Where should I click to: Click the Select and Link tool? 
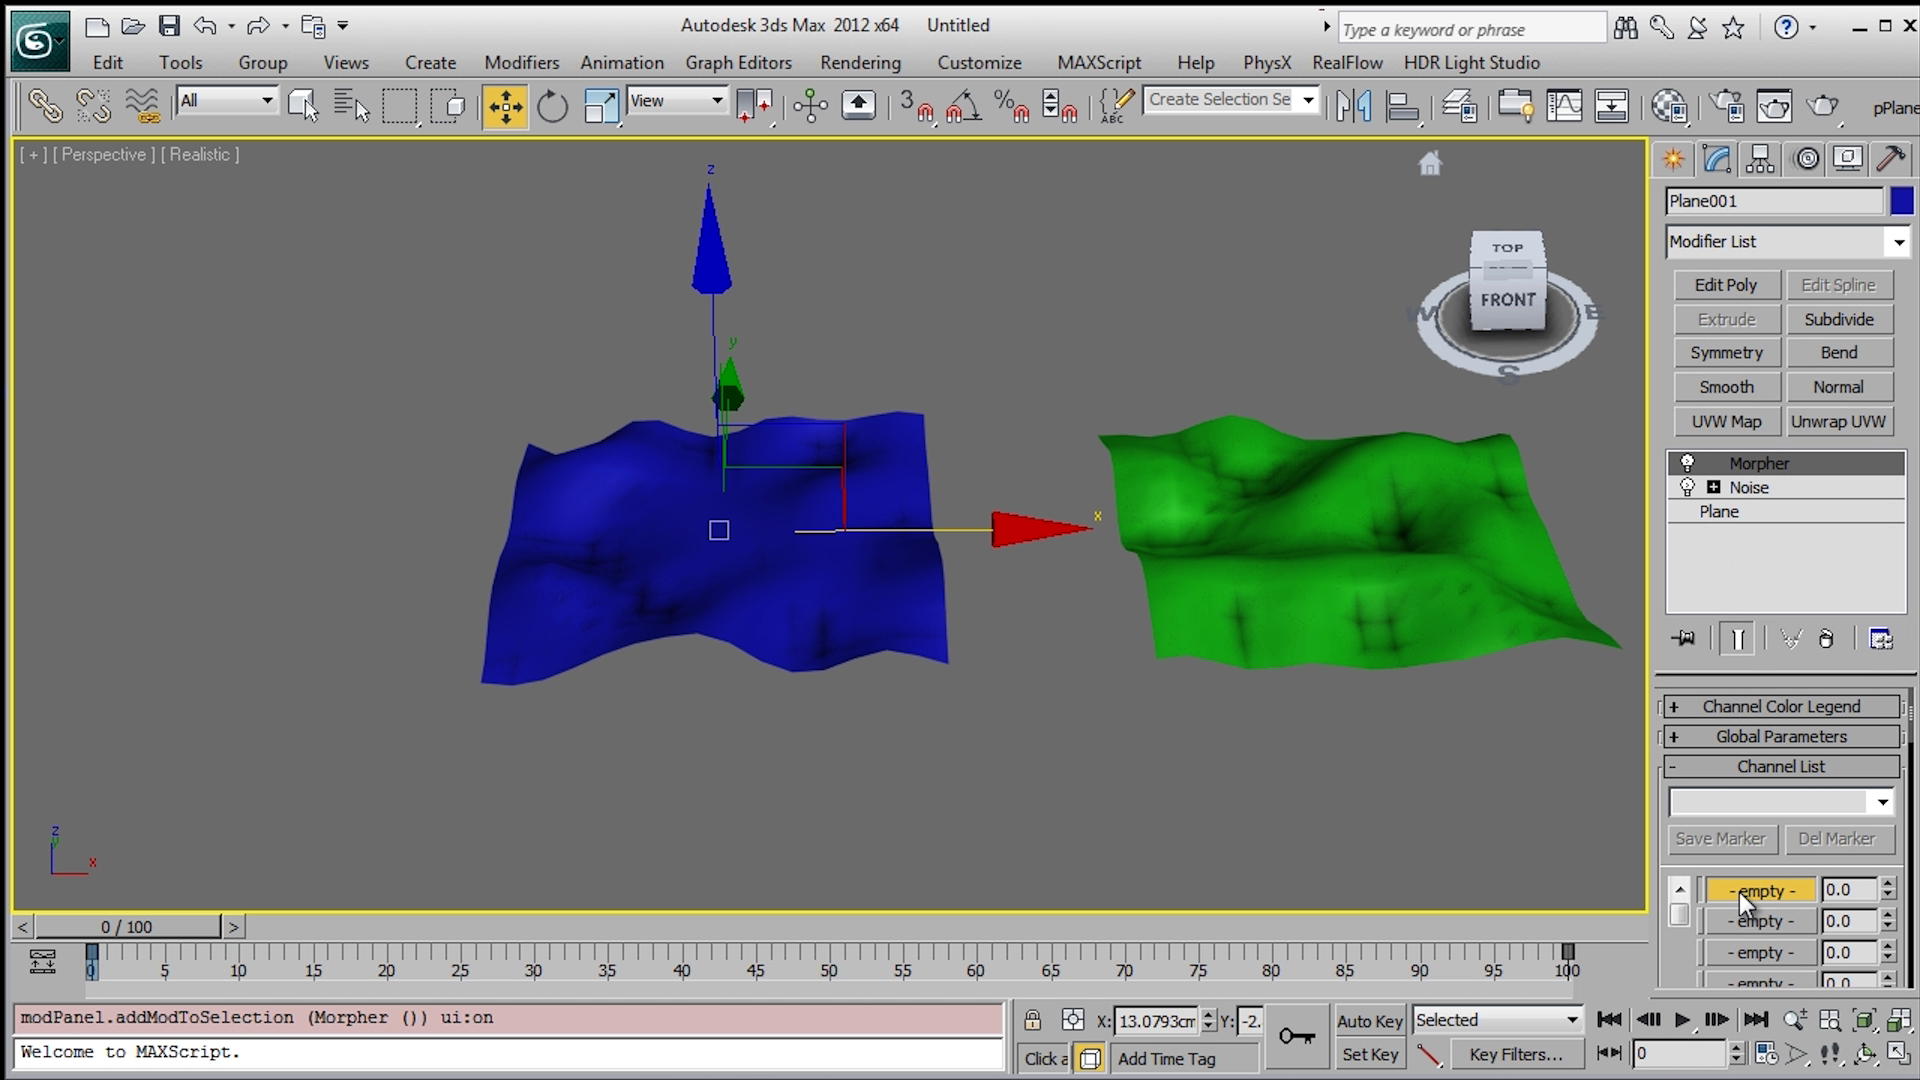click(44, 106)
